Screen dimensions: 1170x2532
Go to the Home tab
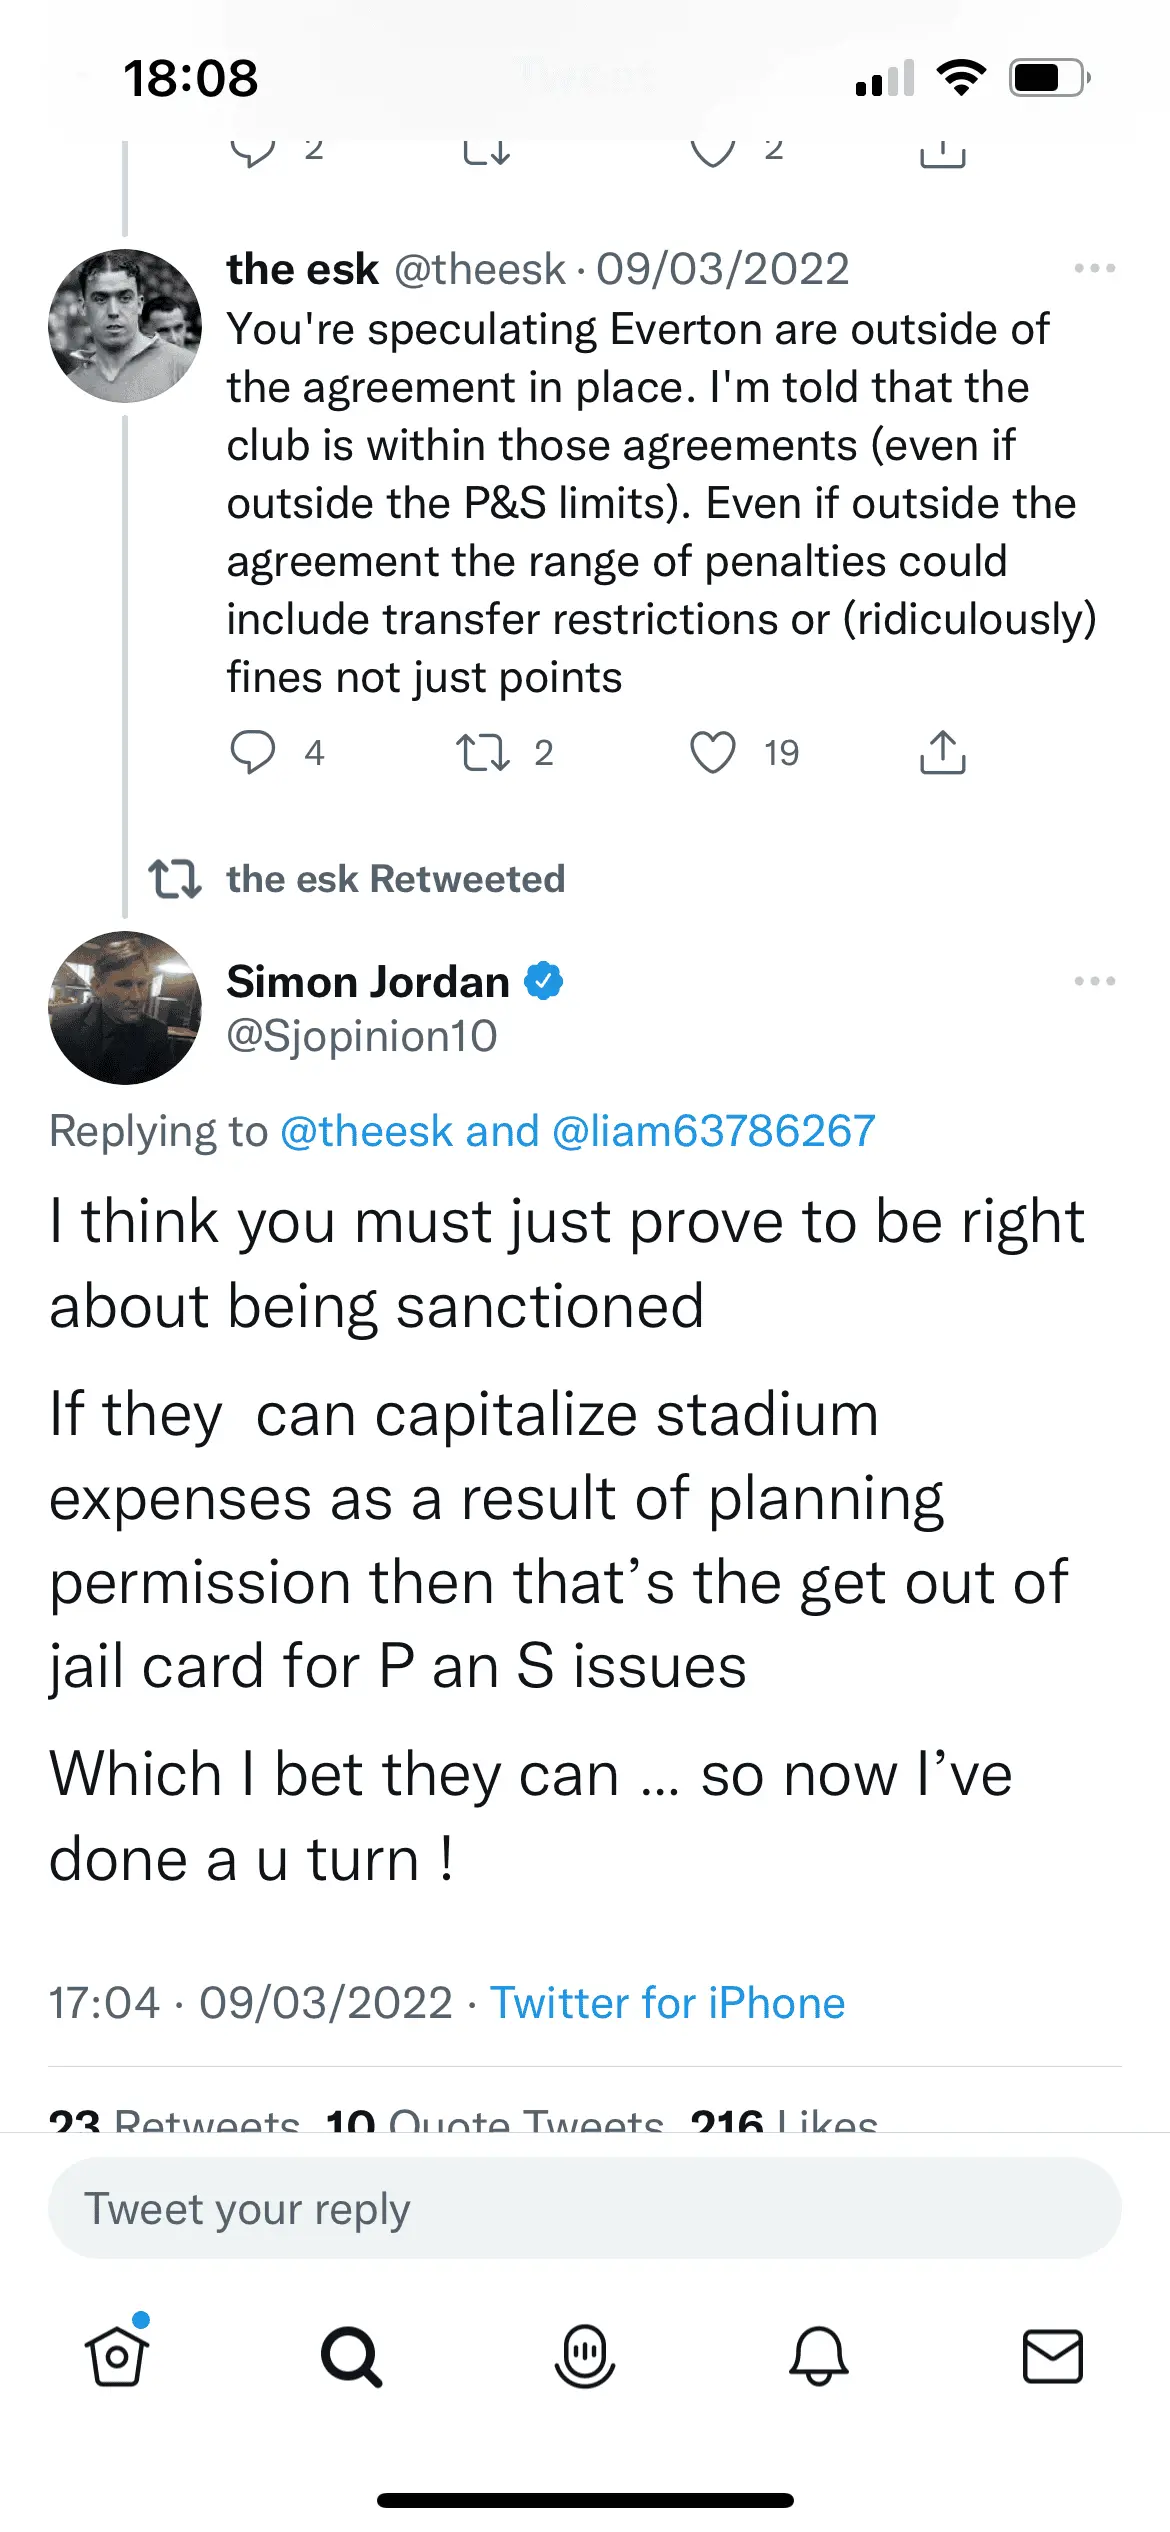(117, 2356)
